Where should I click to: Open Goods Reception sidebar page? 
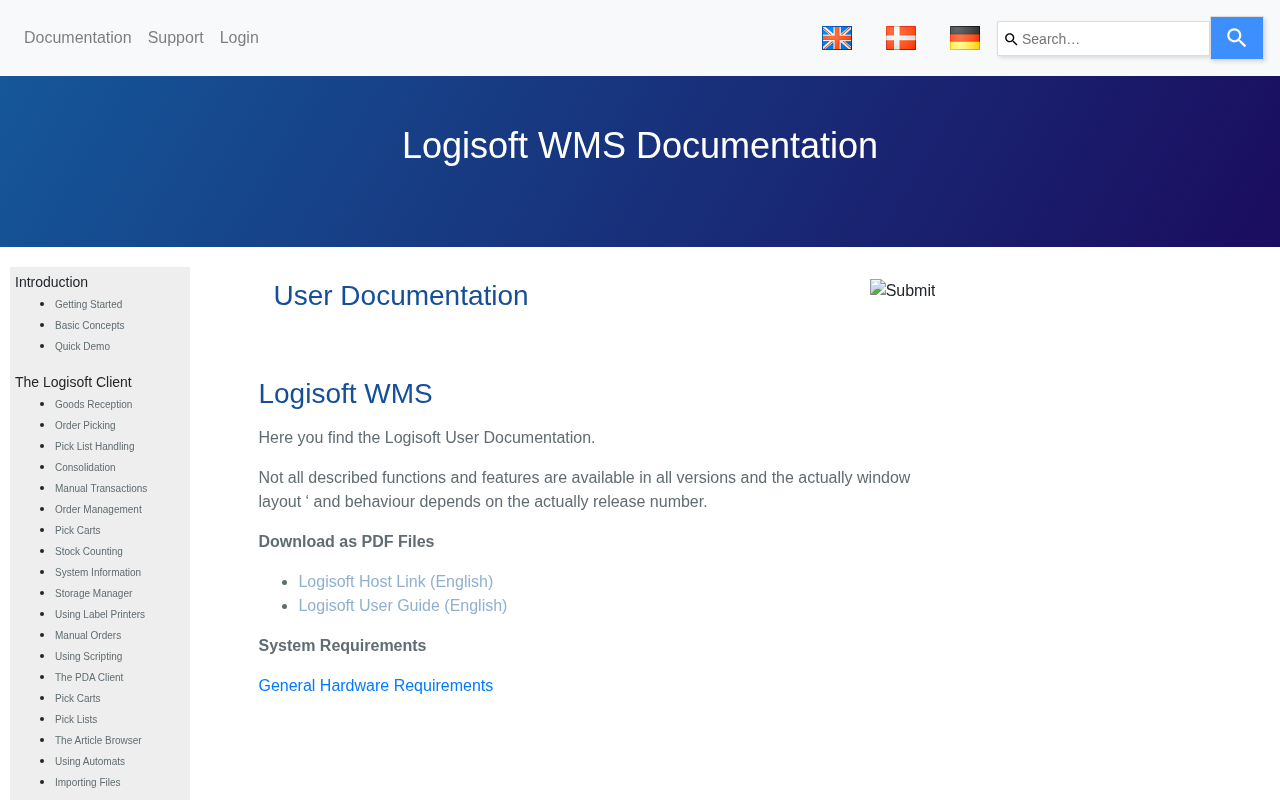coord(94,405)
